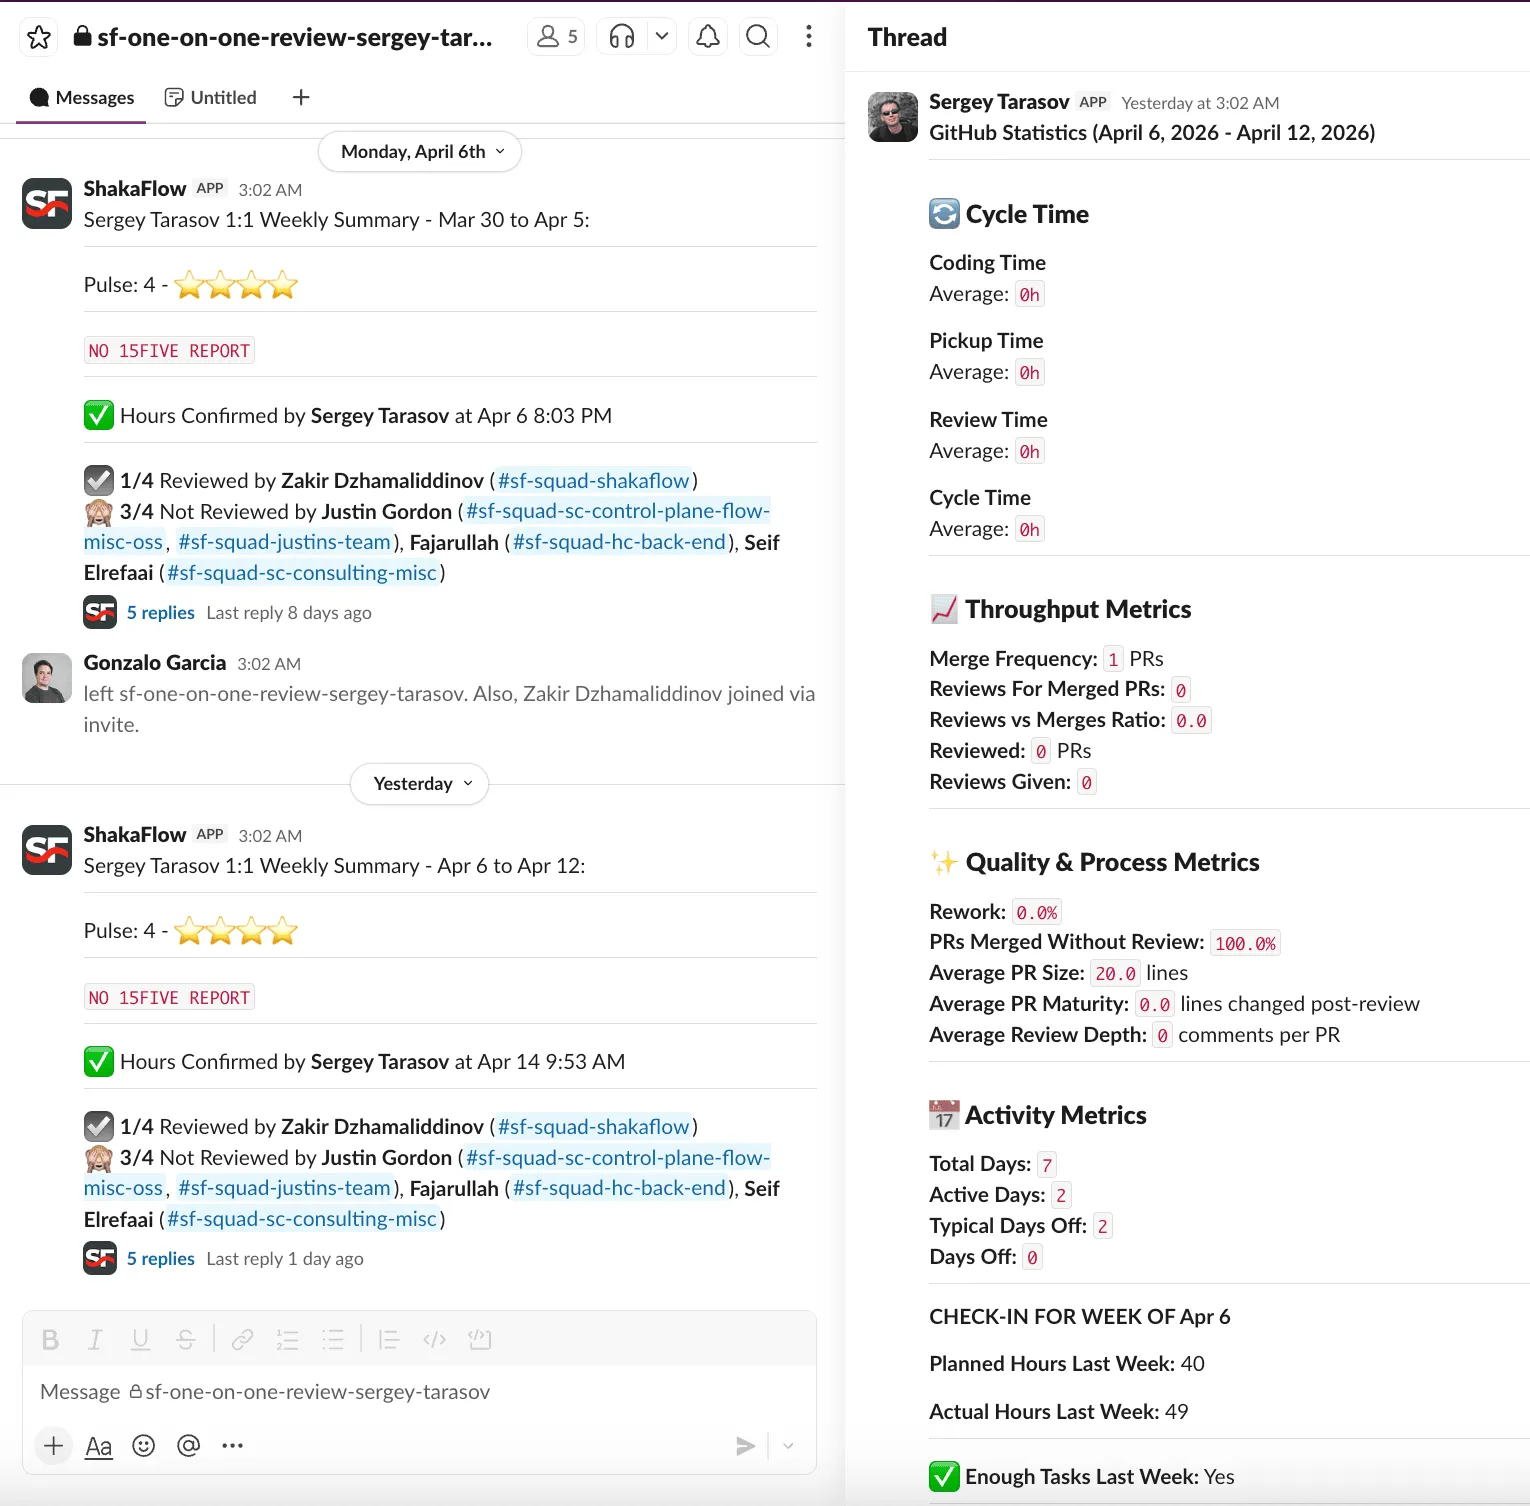The width and height of the screenshot is (1530, 1506).
Task: Select the Messages tab
Action: [x=82, y=98]
